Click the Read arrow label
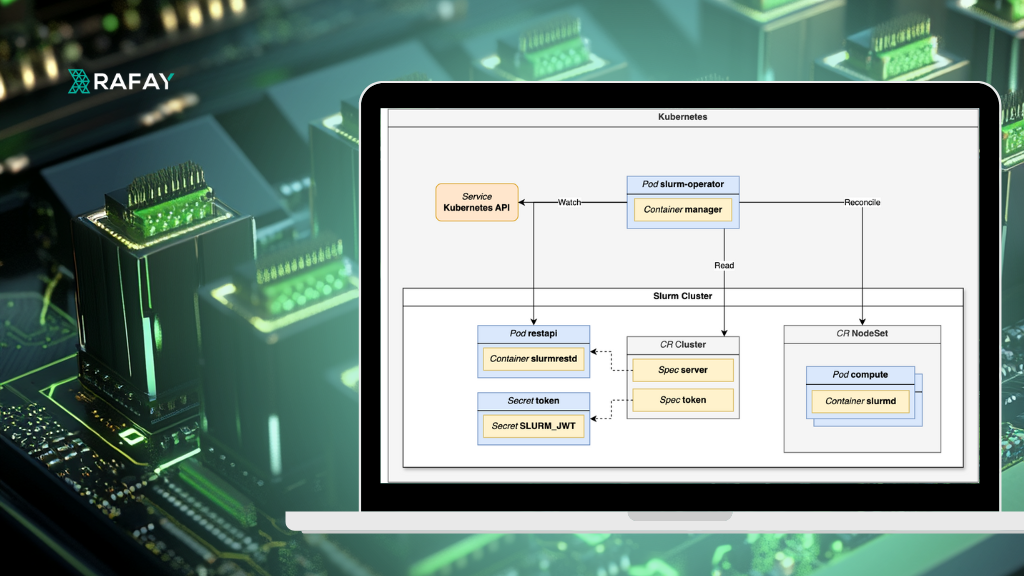This screenshot has width=1024, height=576. point(724,266)
